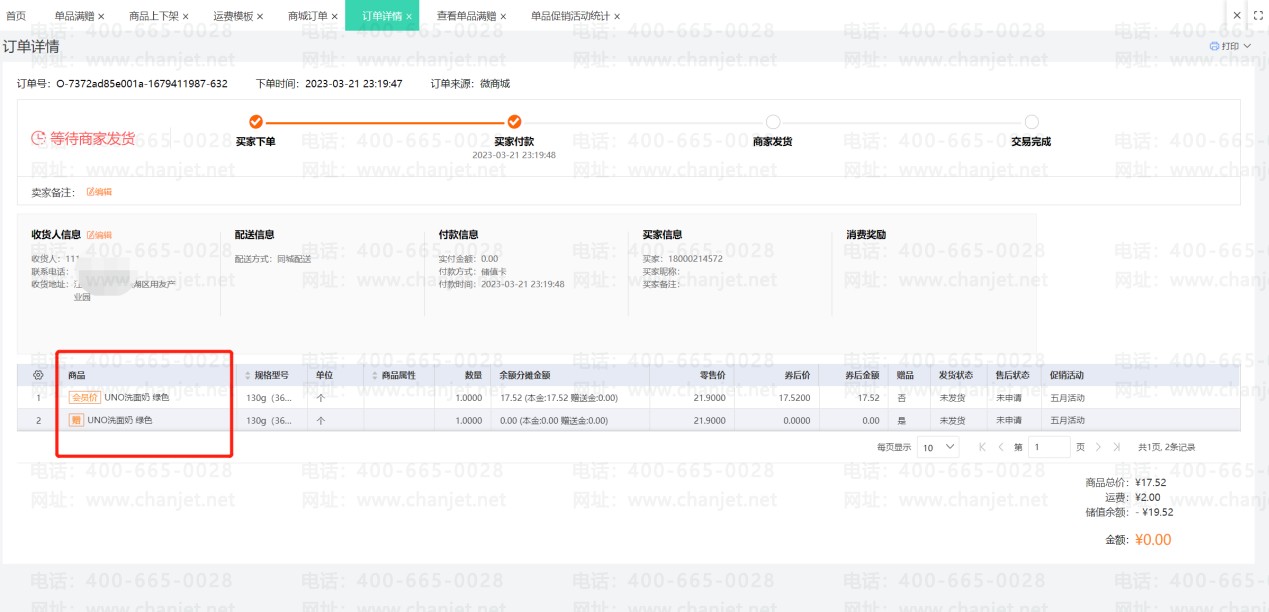
Task: Go to first page arrow
Action: [x=982, y=447]
